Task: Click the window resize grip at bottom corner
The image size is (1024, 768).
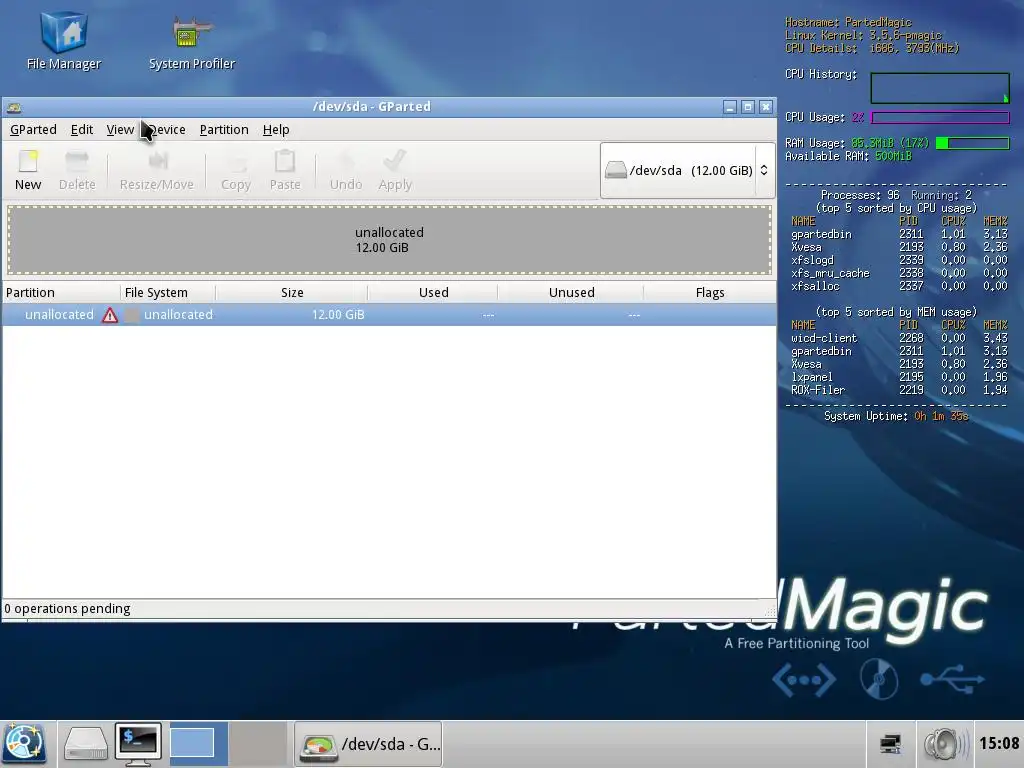Action: [x=770, y=612]
